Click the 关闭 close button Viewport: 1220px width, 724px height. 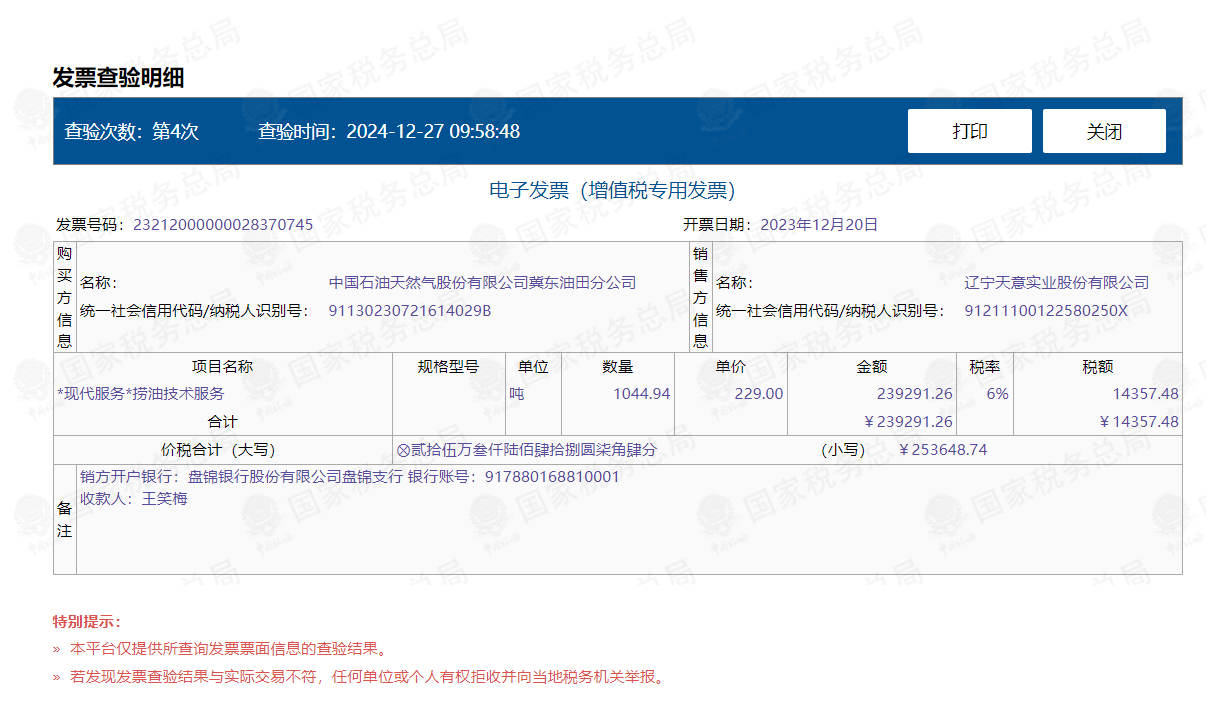[1104, 131]
